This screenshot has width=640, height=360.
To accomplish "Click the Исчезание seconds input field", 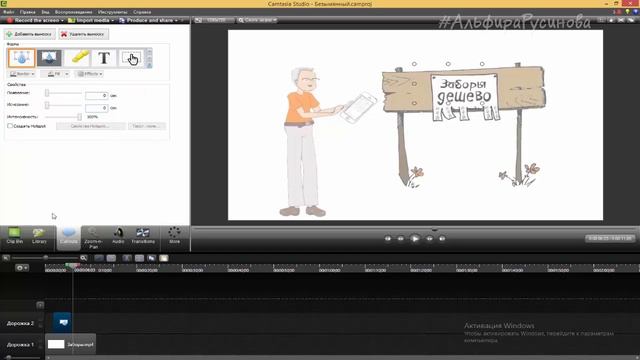I will [96, 108].
